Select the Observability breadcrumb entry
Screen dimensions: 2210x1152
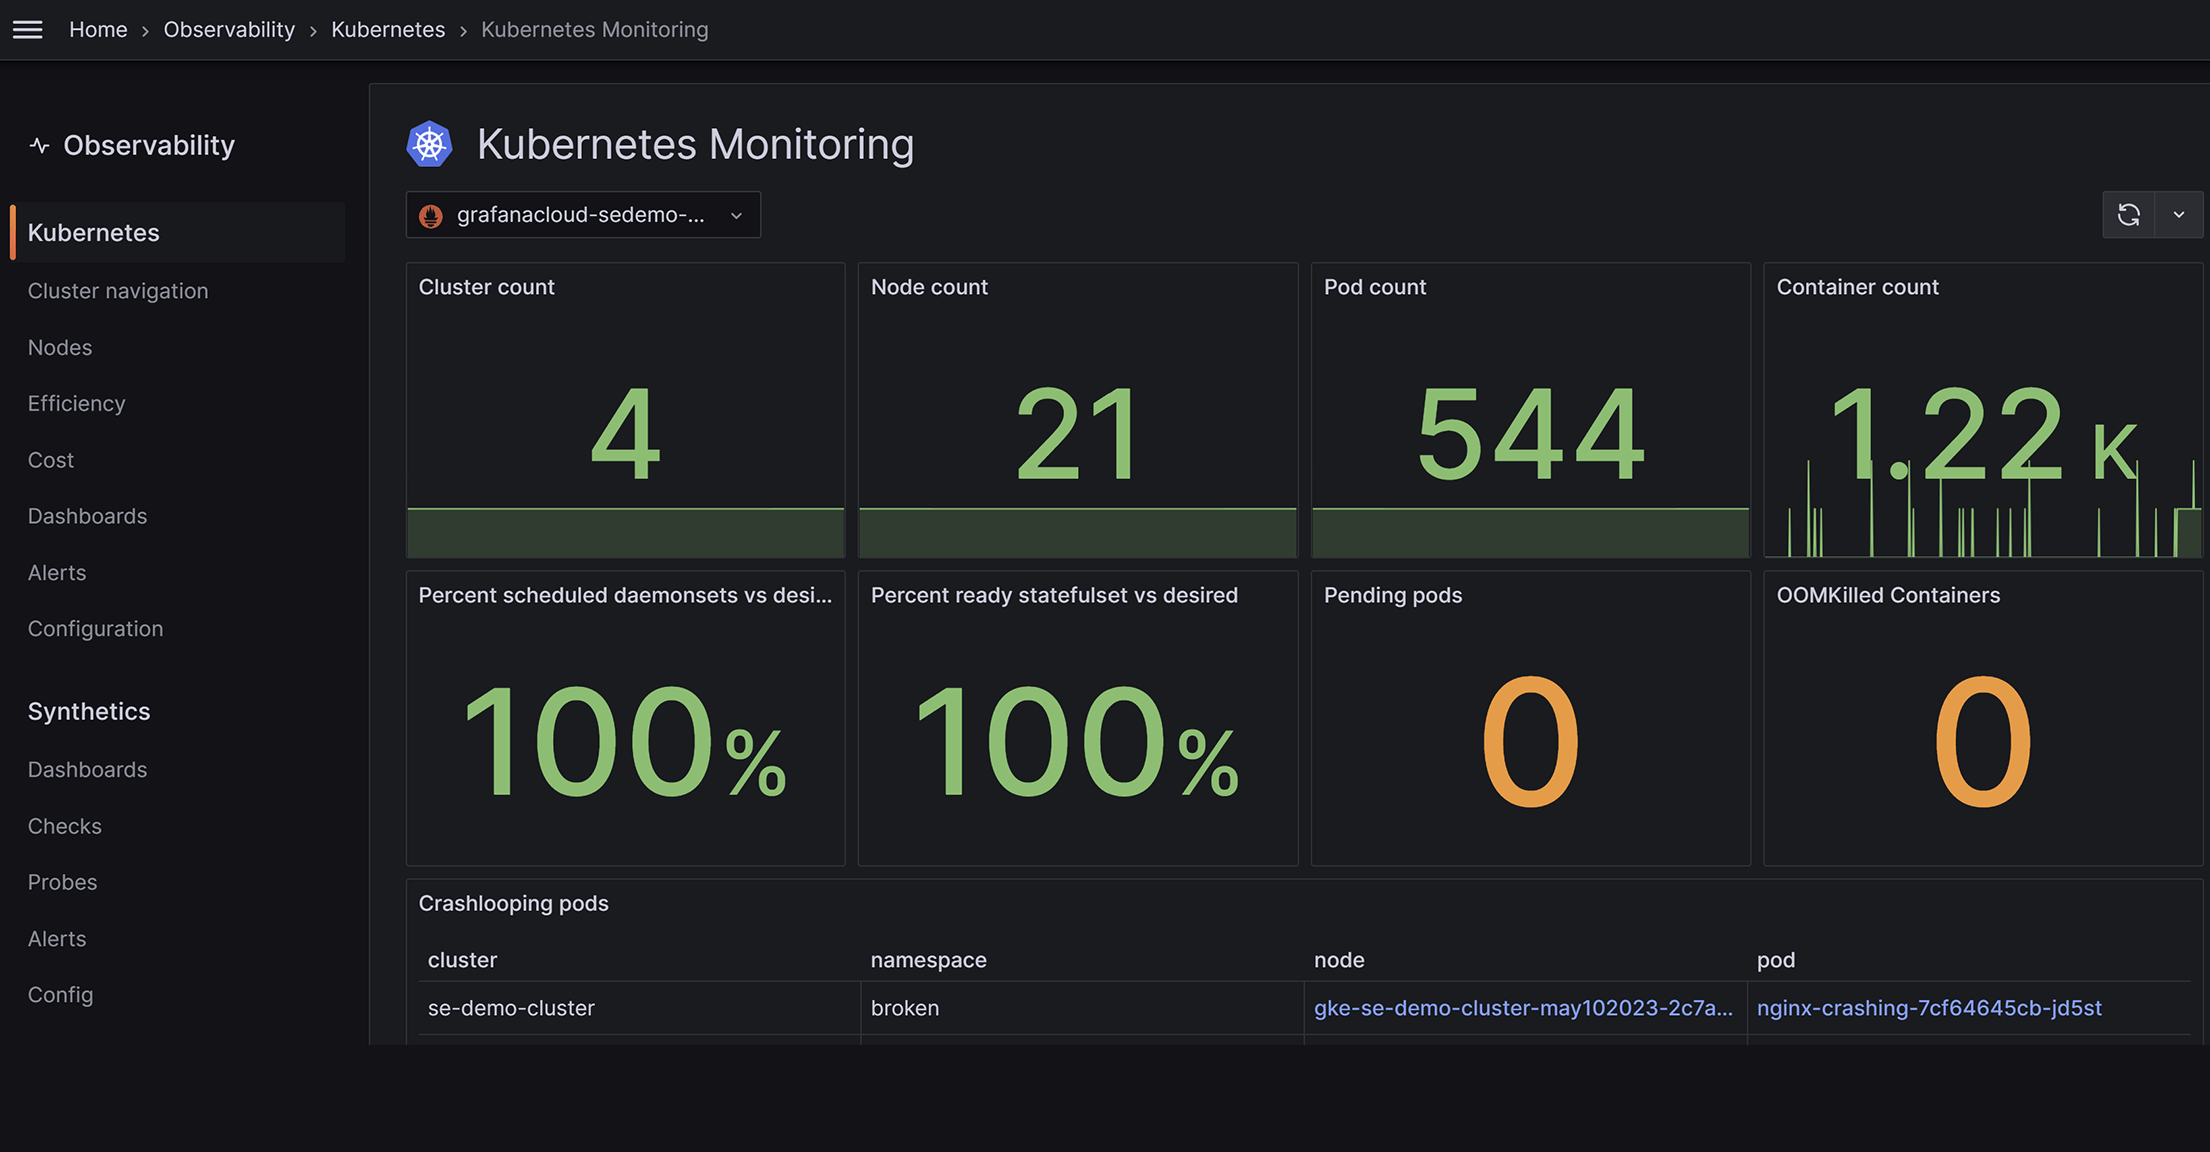coord(229,29)
